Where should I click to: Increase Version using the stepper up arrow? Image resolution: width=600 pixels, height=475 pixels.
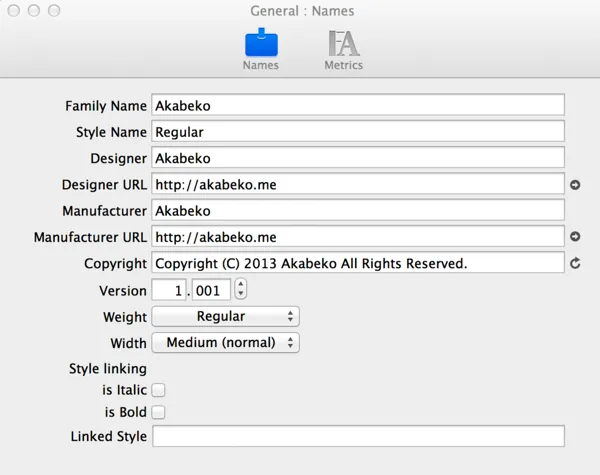[241, 285]
